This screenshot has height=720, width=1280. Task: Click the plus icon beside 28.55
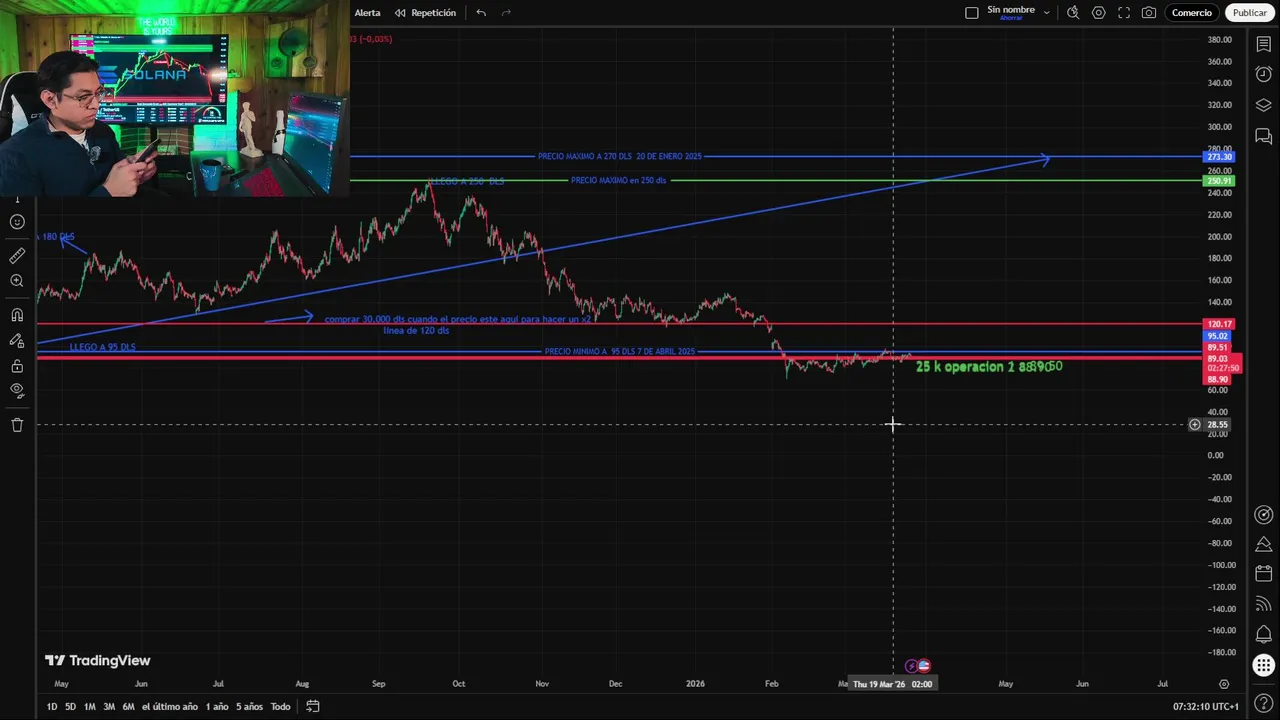pos(1194,425)
